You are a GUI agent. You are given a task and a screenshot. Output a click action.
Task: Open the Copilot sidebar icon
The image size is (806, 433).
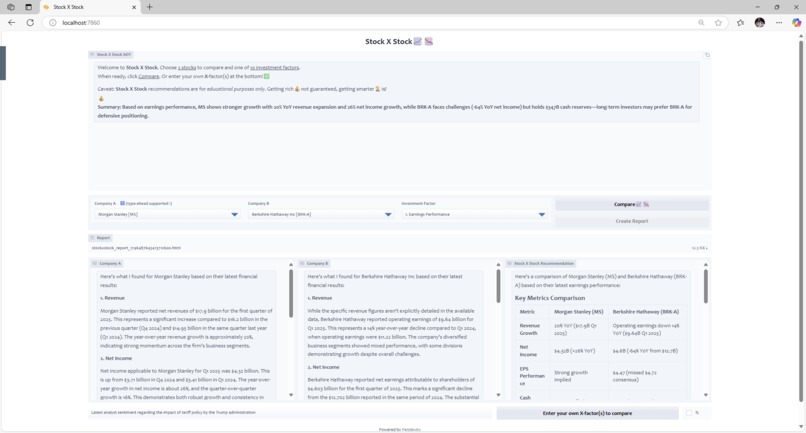coord(796,23)
